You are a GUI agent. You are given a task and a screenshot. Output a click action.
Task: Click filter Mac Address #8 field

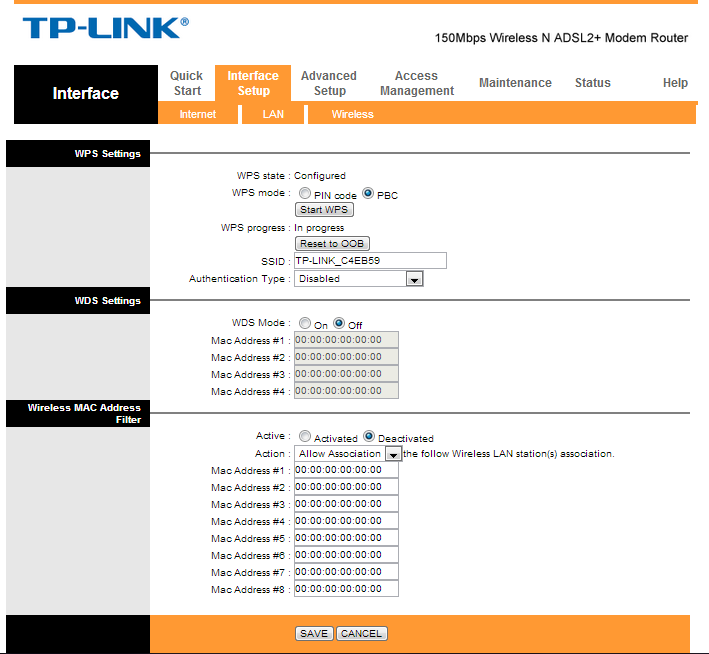coord(346,588)
